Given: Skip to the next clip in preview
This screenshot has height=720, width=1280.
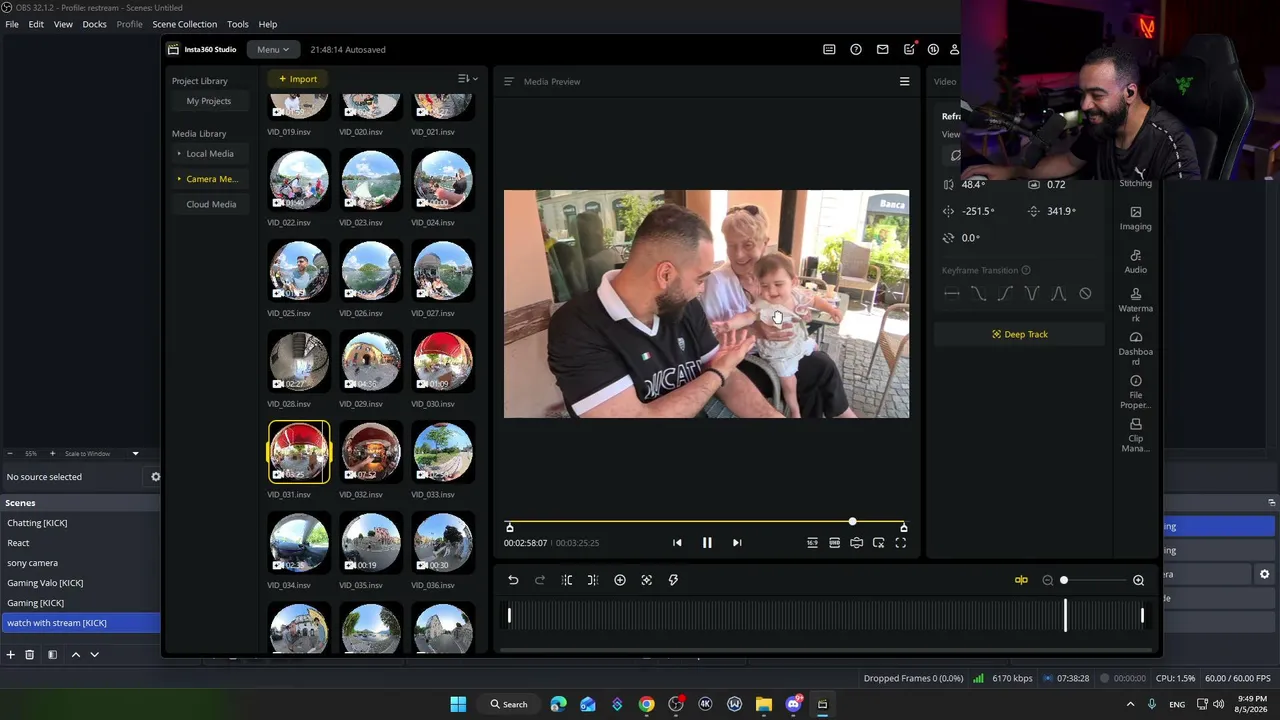Looking at the screenshot, I should pos(737,543).
